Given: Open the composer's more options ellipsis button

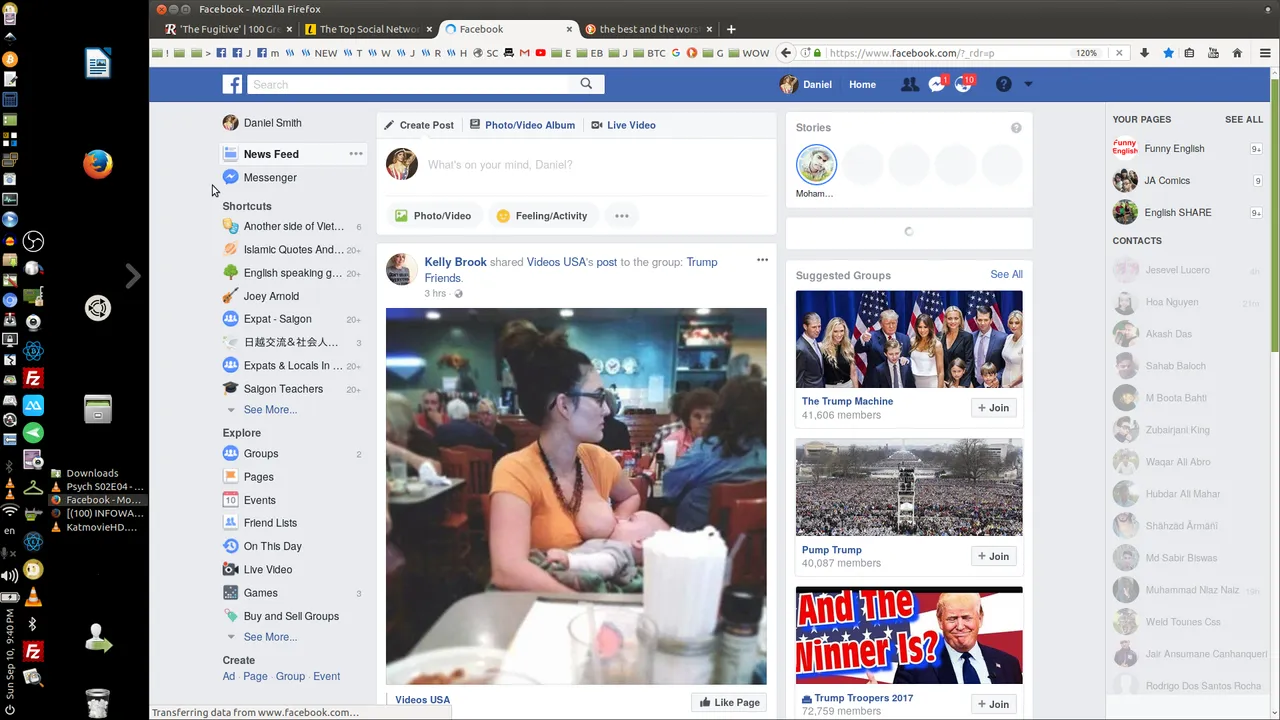Looking at the screenshot, I should [622, 216].
